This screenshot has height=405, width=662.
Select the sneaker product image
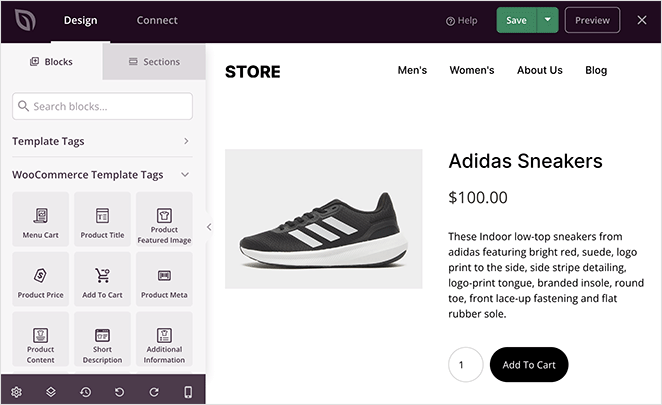pyautogui.click(x=323, y=219)
